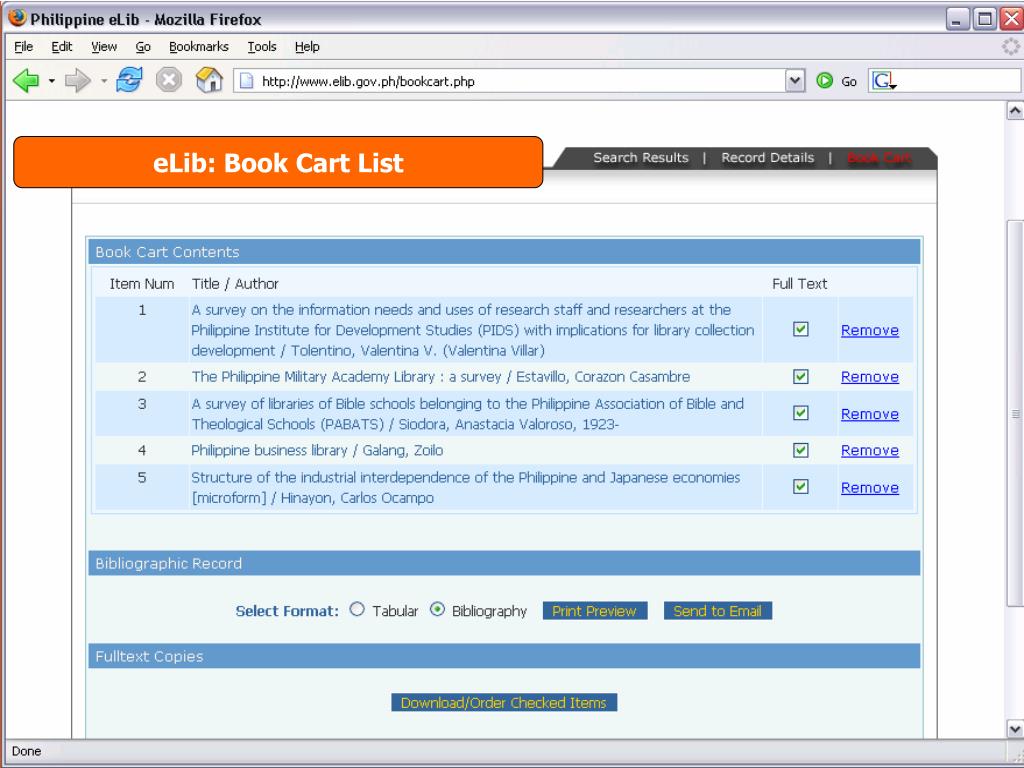The height and width of the screenshot is (768, 1024).
Task: Click the throbber activity indicator icon
Action: 1010,46
